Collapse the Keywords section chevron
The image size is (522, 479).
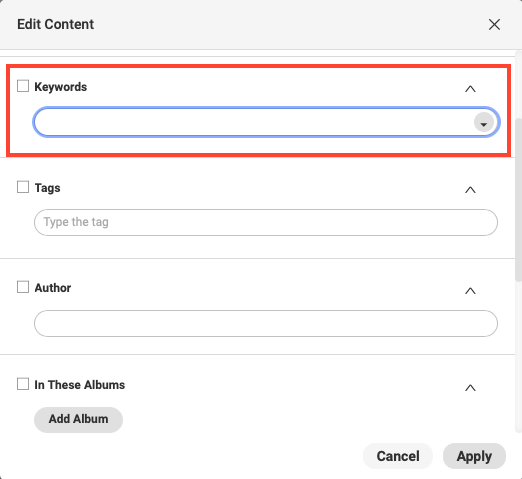click(470, 89)
